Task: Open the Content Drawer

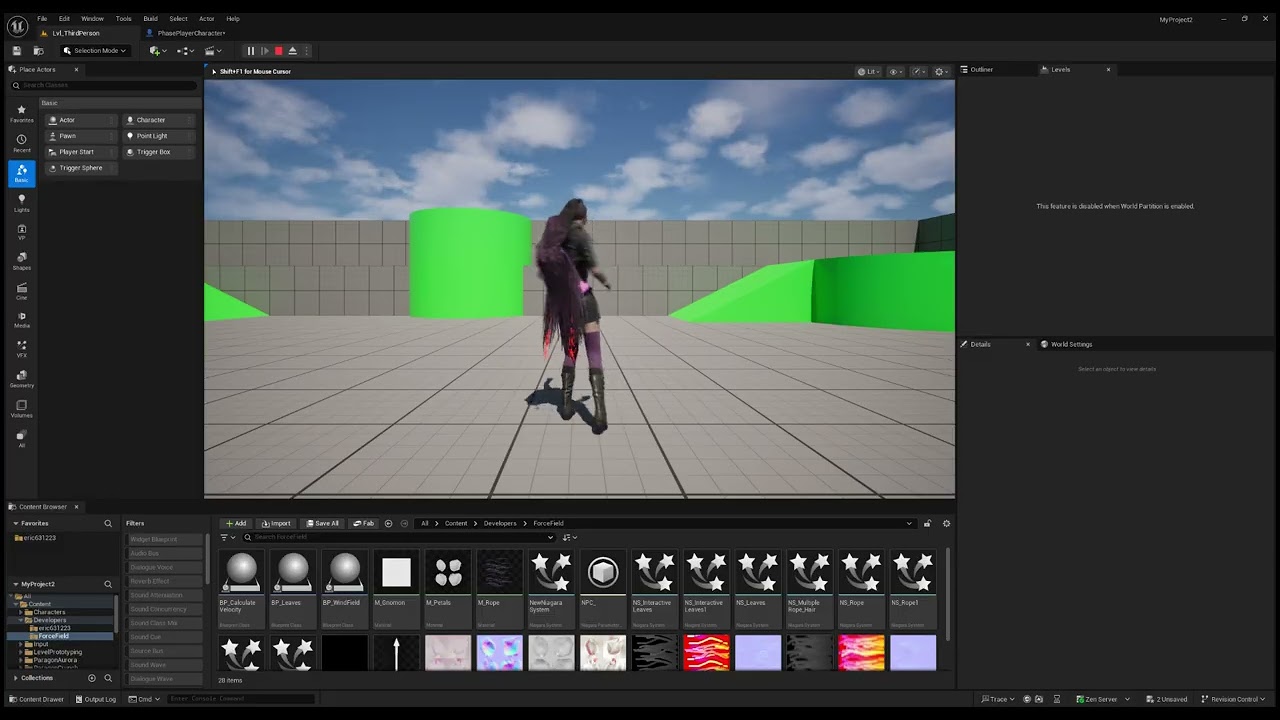Action: [x=36, y=699]
